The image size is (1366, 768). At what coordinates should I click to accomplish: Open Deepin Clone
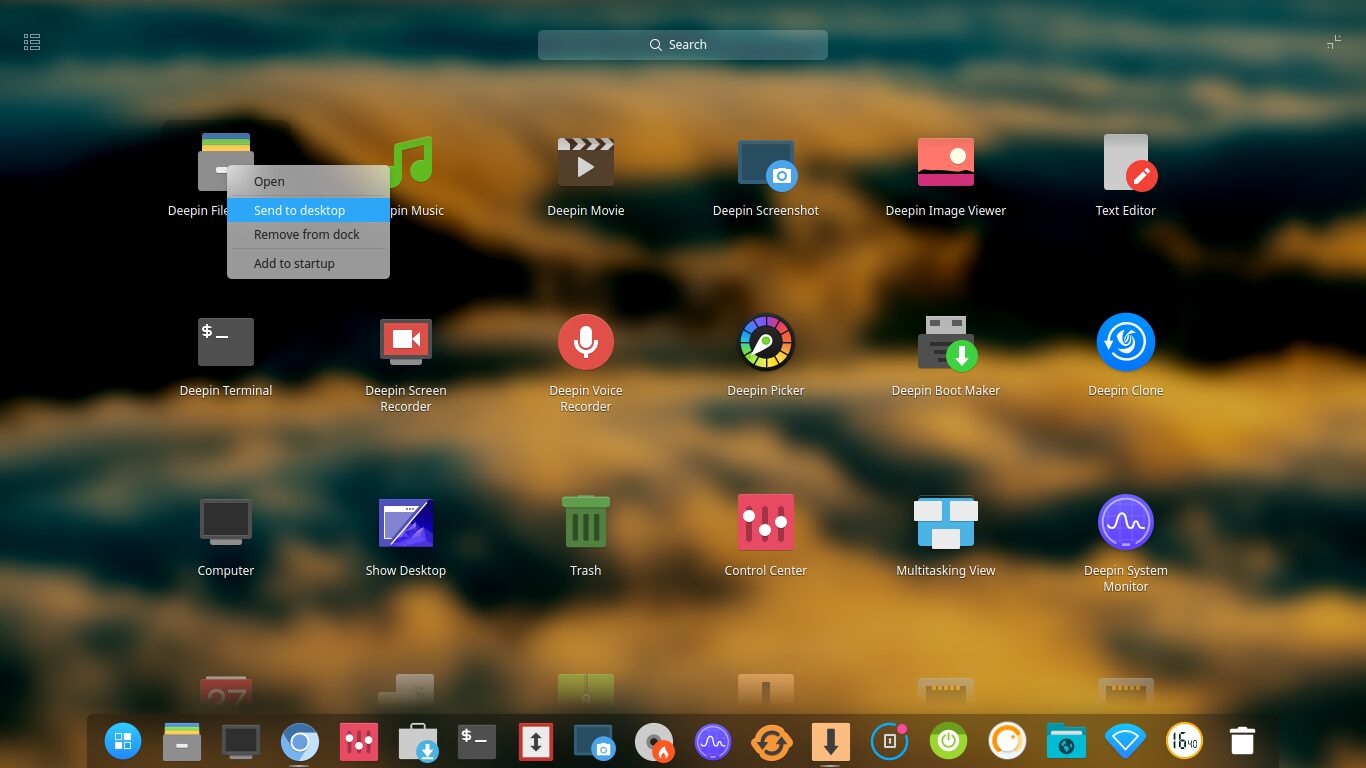[1125, 341]
